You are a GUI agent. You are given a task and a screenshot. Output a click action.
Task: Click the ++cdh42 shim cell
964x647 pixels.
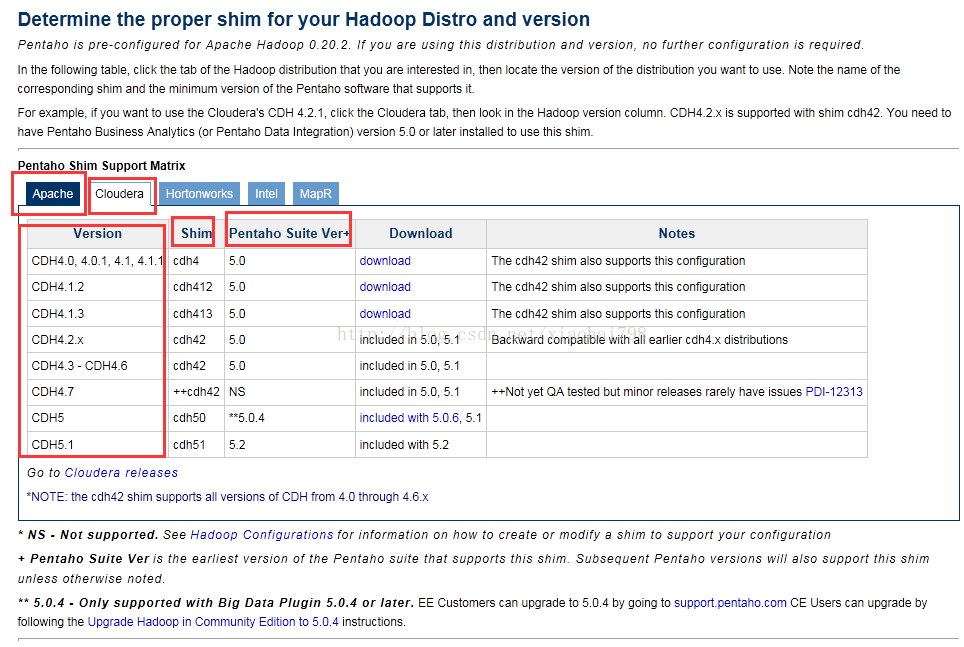[197, 392]
